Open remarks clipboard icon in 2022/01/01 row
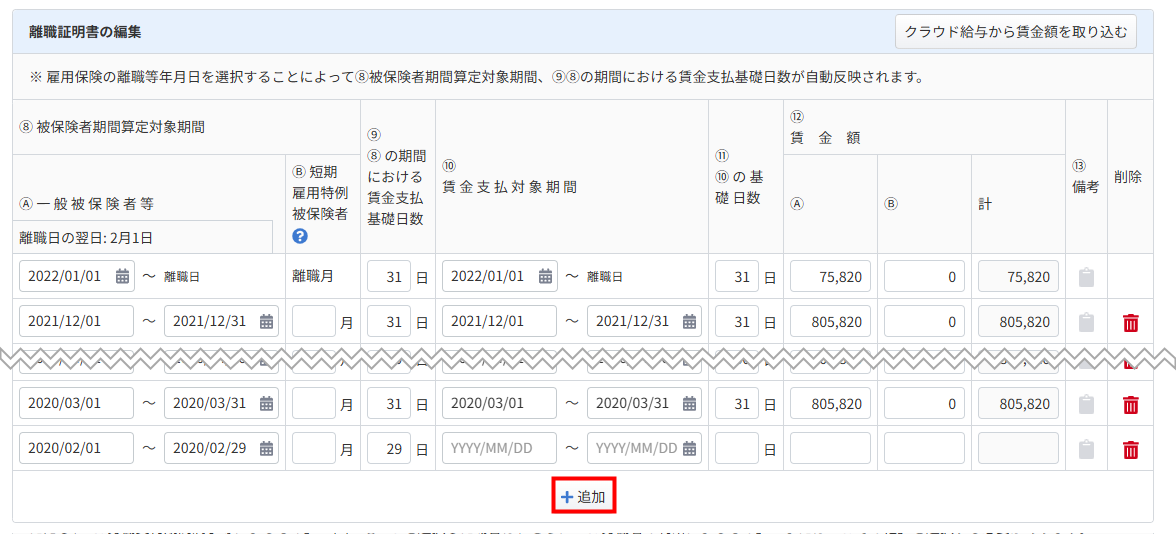Screen dimensions: 1176x534 click(x=1086, y=277)
